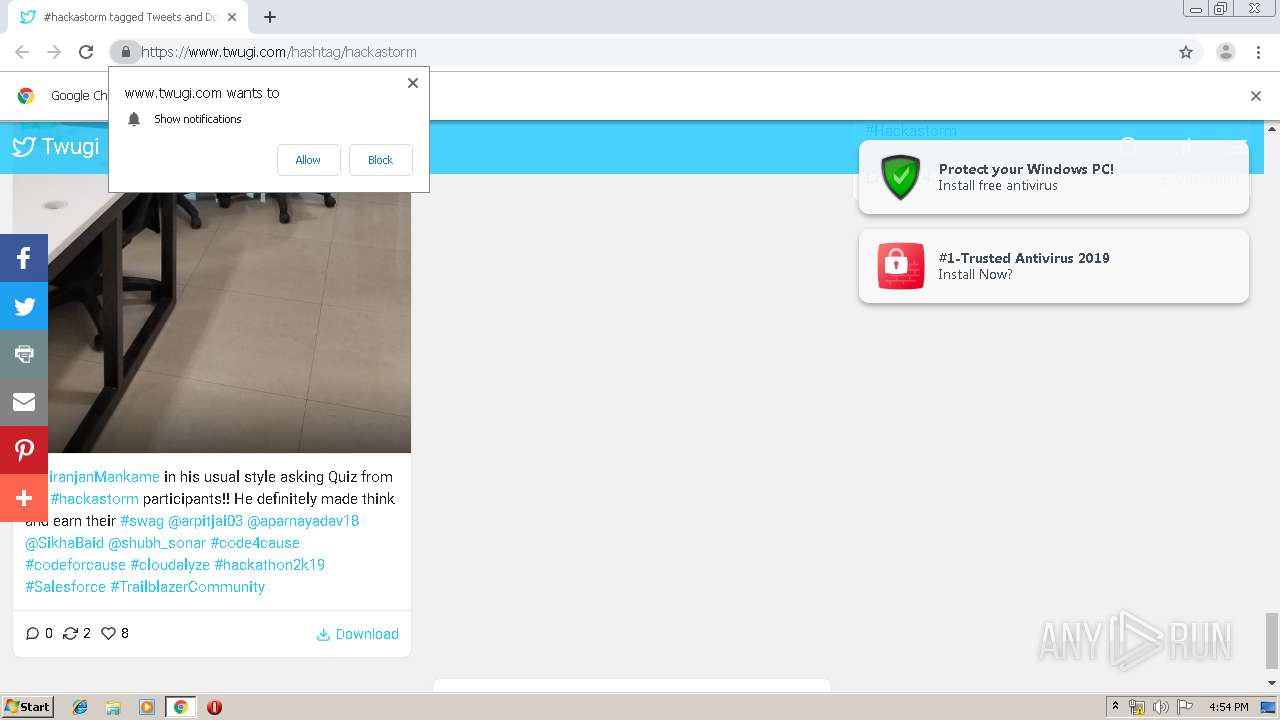Open @aparnayadav18 profile link
Screen dimensions: 1280x720
pos(303,521)
